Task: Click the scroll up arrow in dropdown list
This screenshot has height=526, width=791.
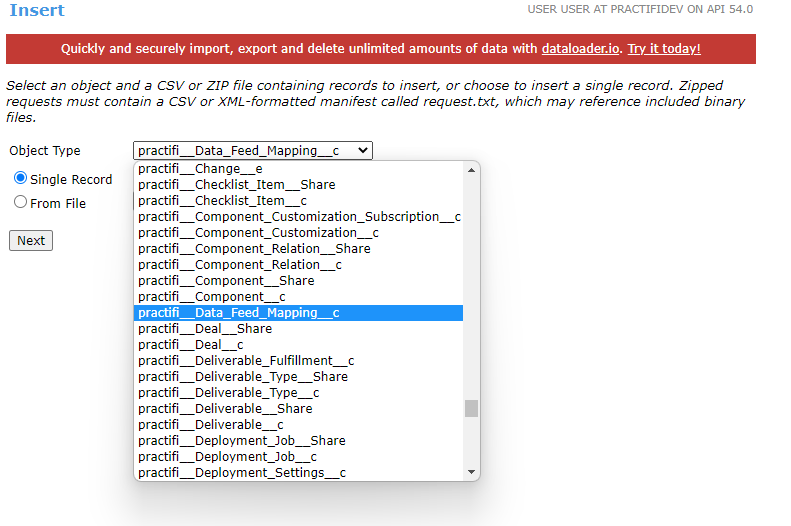Action: tap(471, 170)
